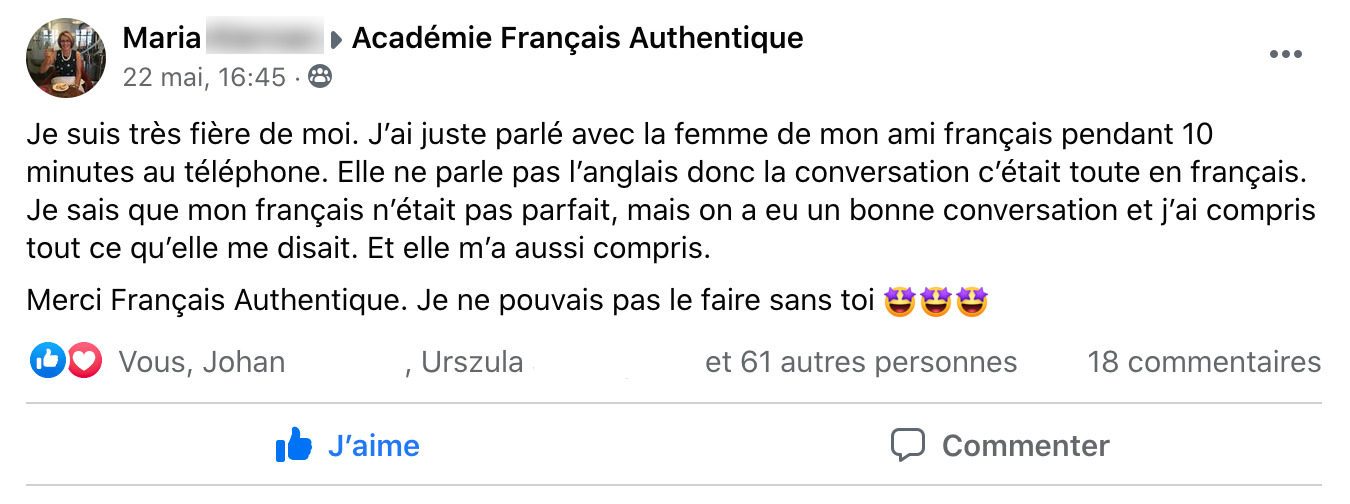Image resolution: width=1350 pixels, height=504 pixels.
Task: Click the speech bubble icon beside Commenter
Action: pyautogui.click(x=908, y=445)
